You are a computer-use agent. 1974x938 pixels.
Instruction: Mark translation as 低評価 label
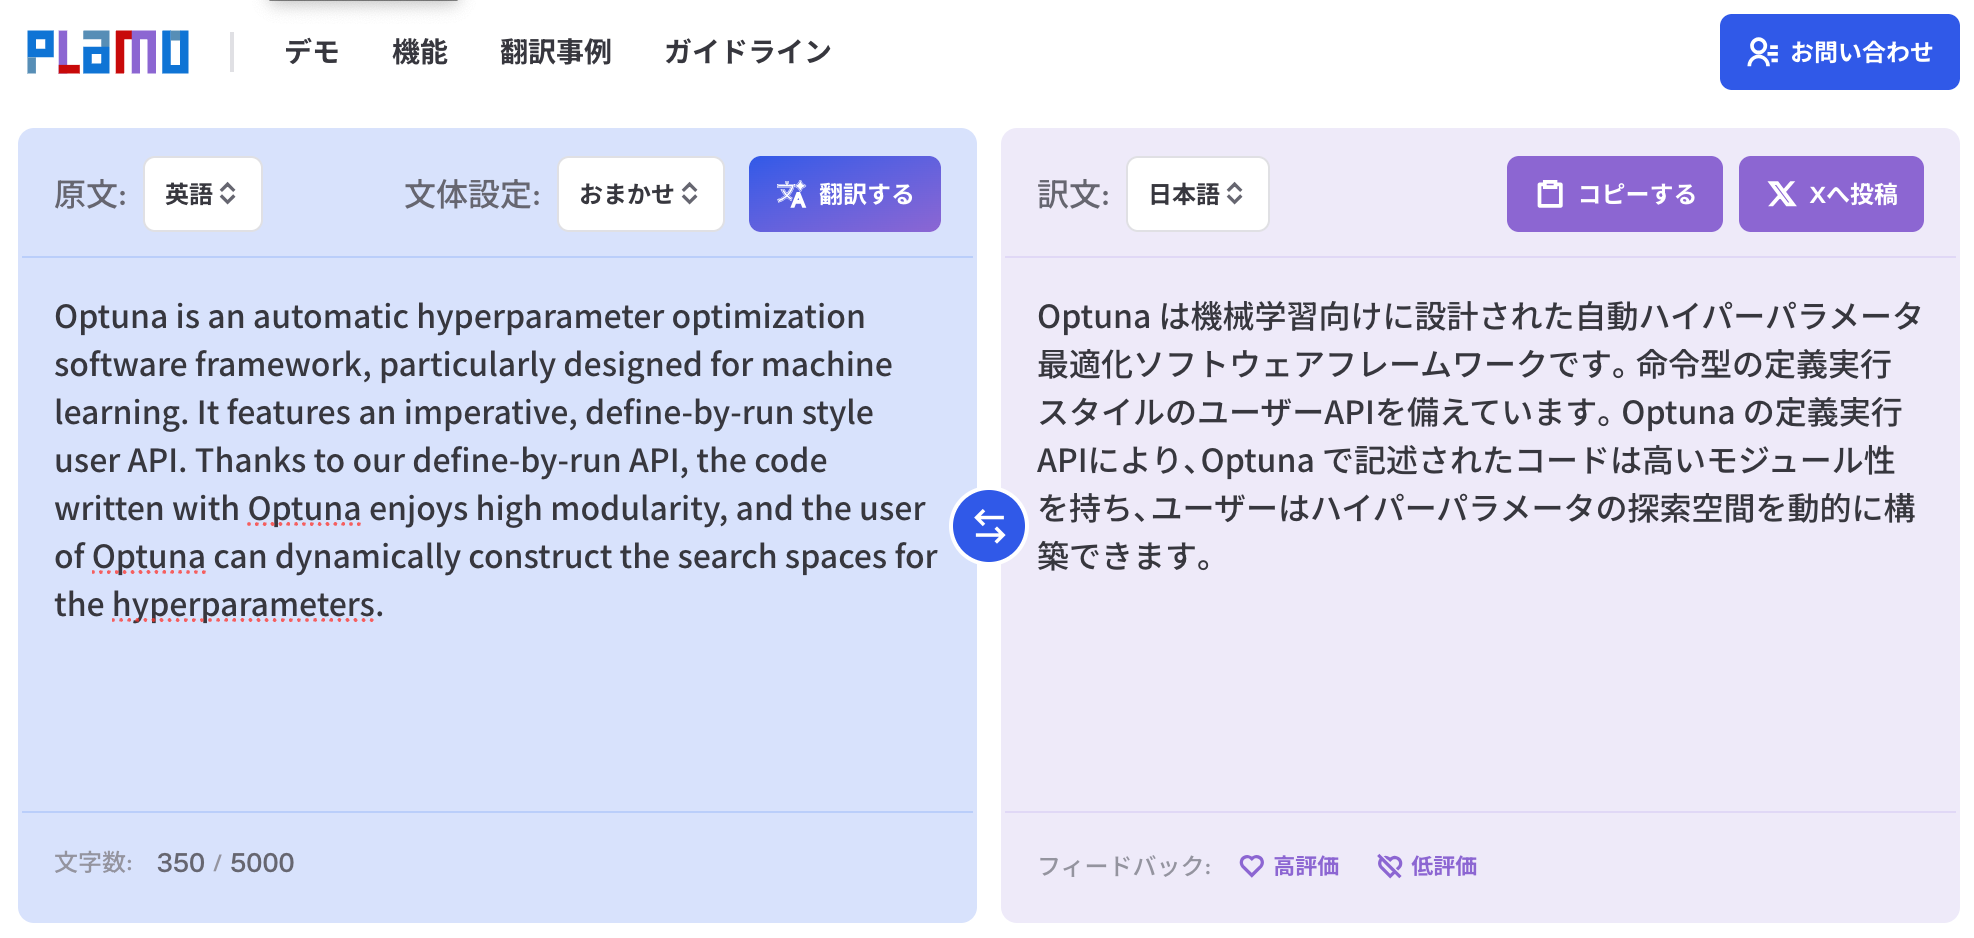tap(1444, 866)
